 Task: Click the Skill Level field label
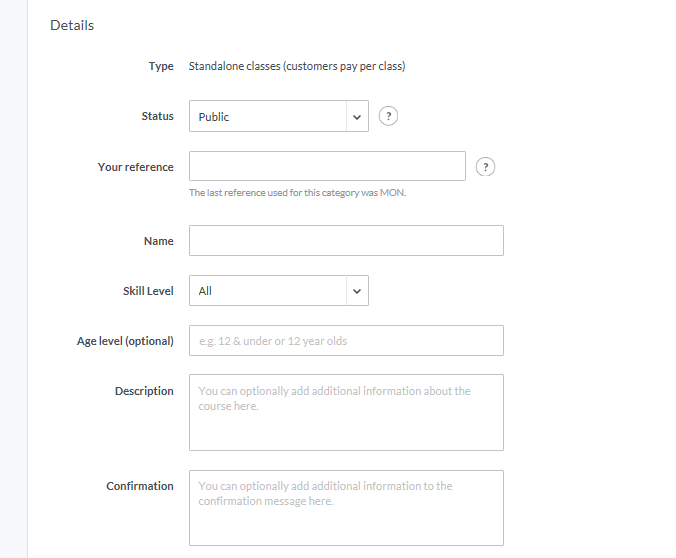pos(147,291)
